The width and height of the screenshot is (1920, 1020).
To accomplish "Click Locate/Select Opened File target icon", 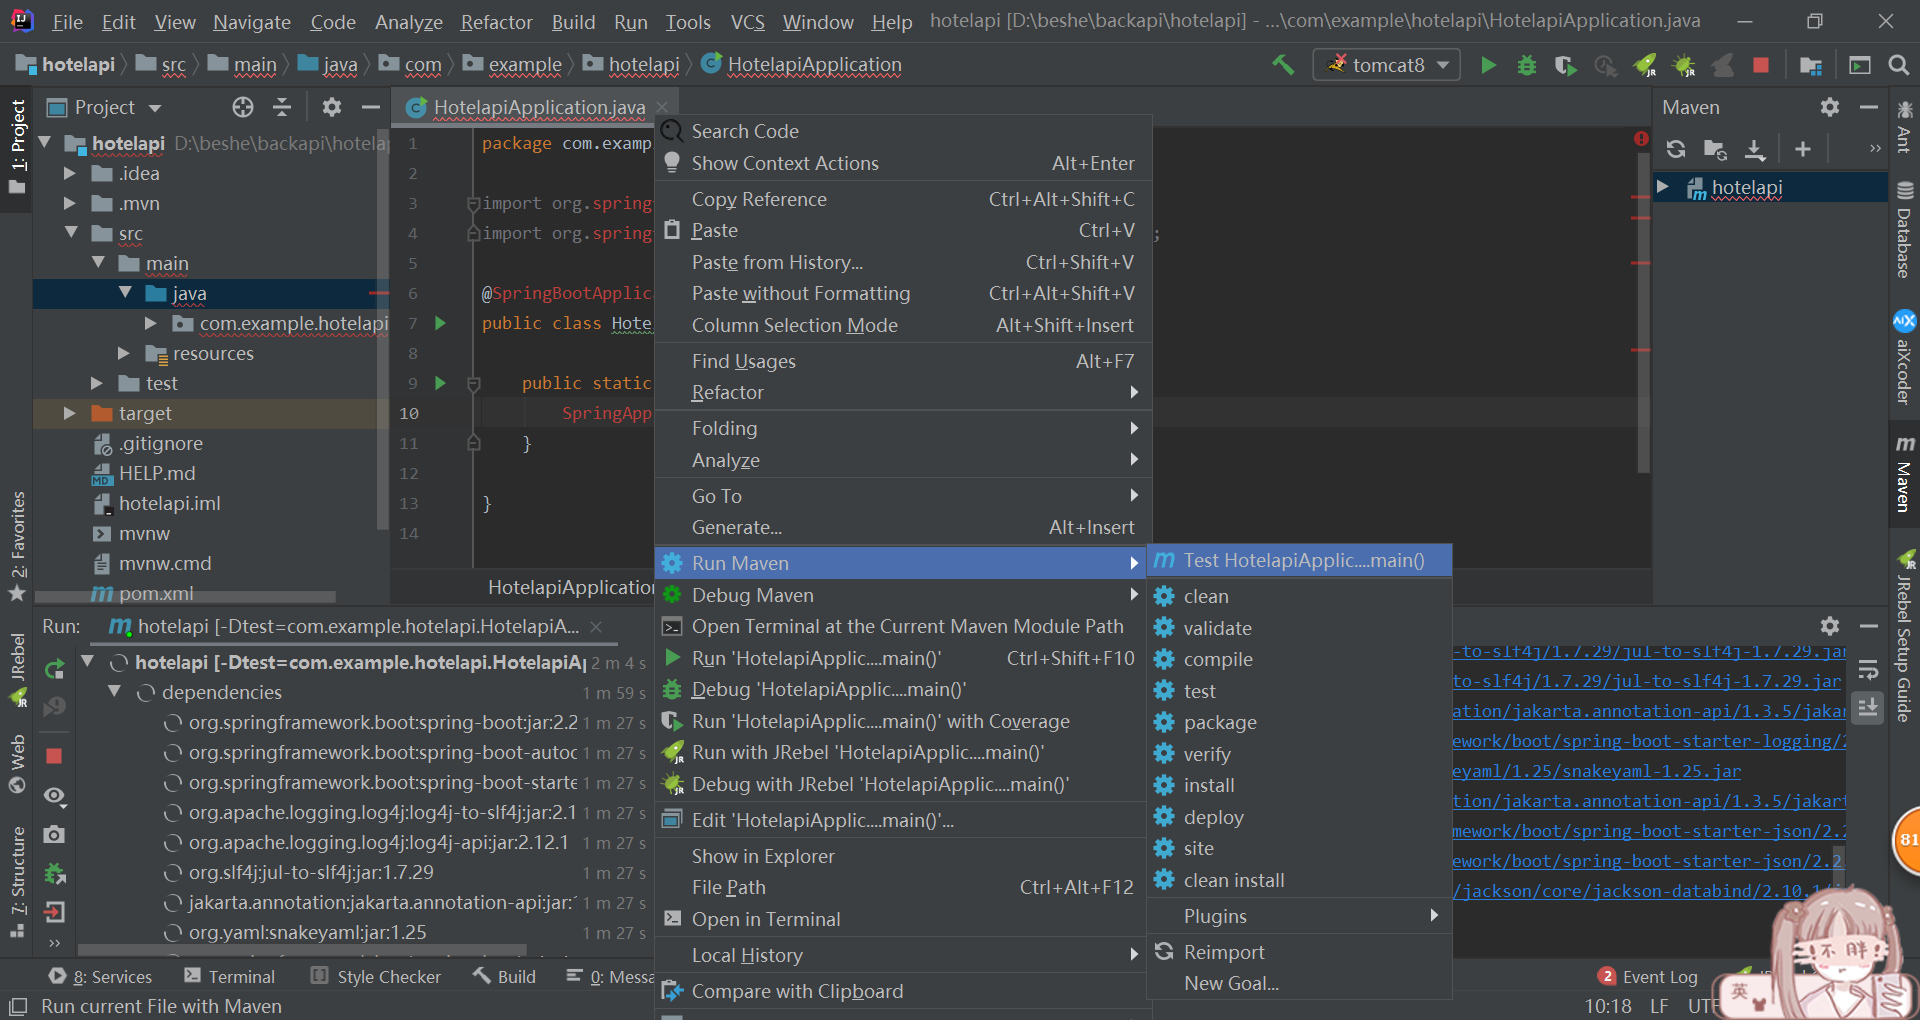I will pos(243,107).
